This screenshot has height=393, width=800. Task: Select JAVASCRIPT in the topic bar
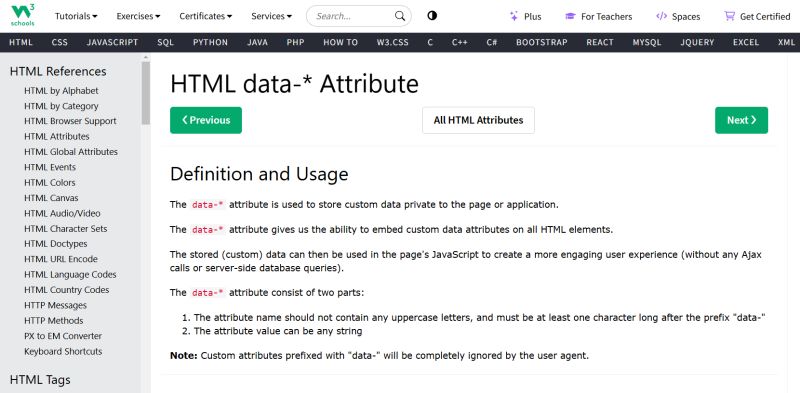pyautogui.click(x=112, y=42)
